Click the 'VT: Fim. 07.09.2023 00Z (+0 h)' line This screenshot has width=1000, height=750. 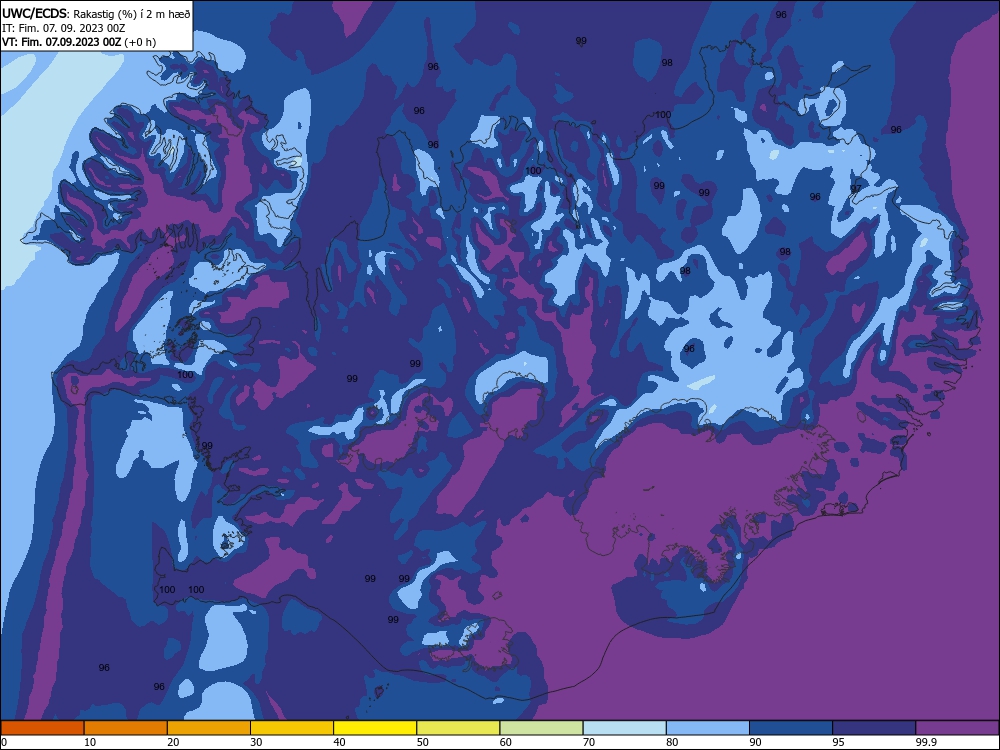coord(79,42)
